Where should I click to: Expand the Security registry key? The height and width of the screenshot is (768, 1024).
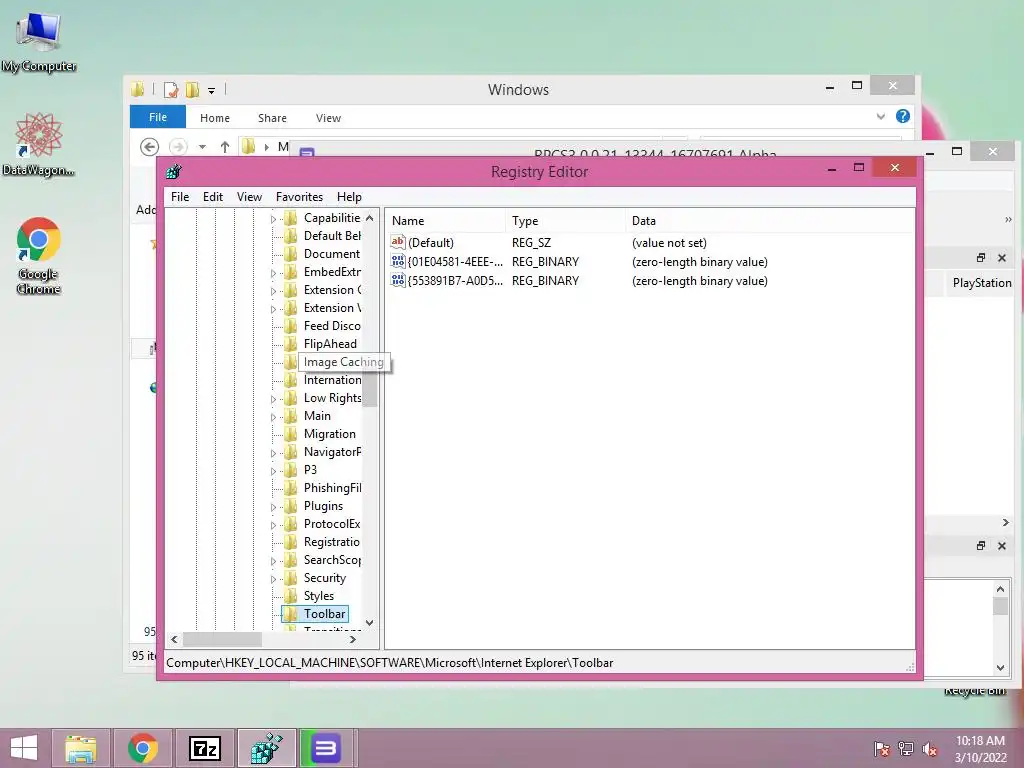point(274,579)
